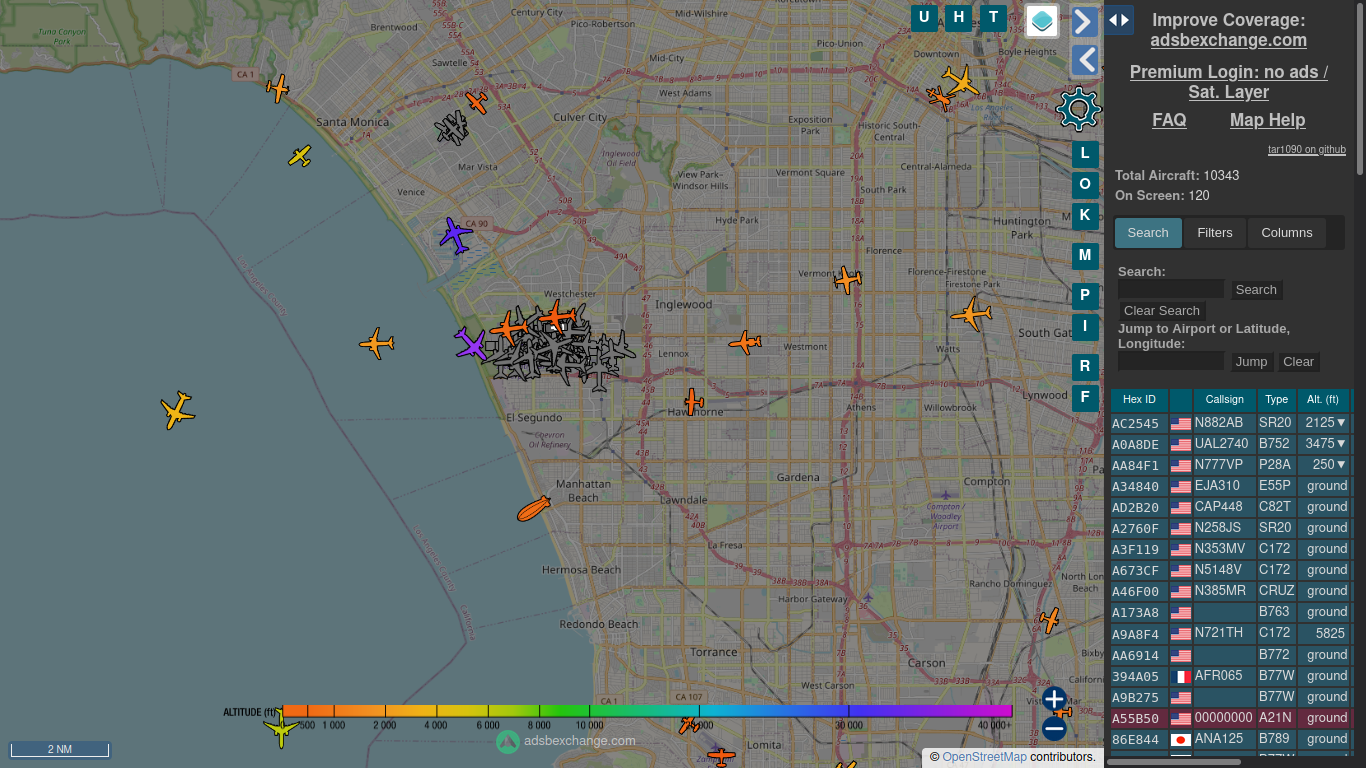This screenshot has width=1366, height=768.
Task: Toggle the O map button
Action: [1085, 184]
